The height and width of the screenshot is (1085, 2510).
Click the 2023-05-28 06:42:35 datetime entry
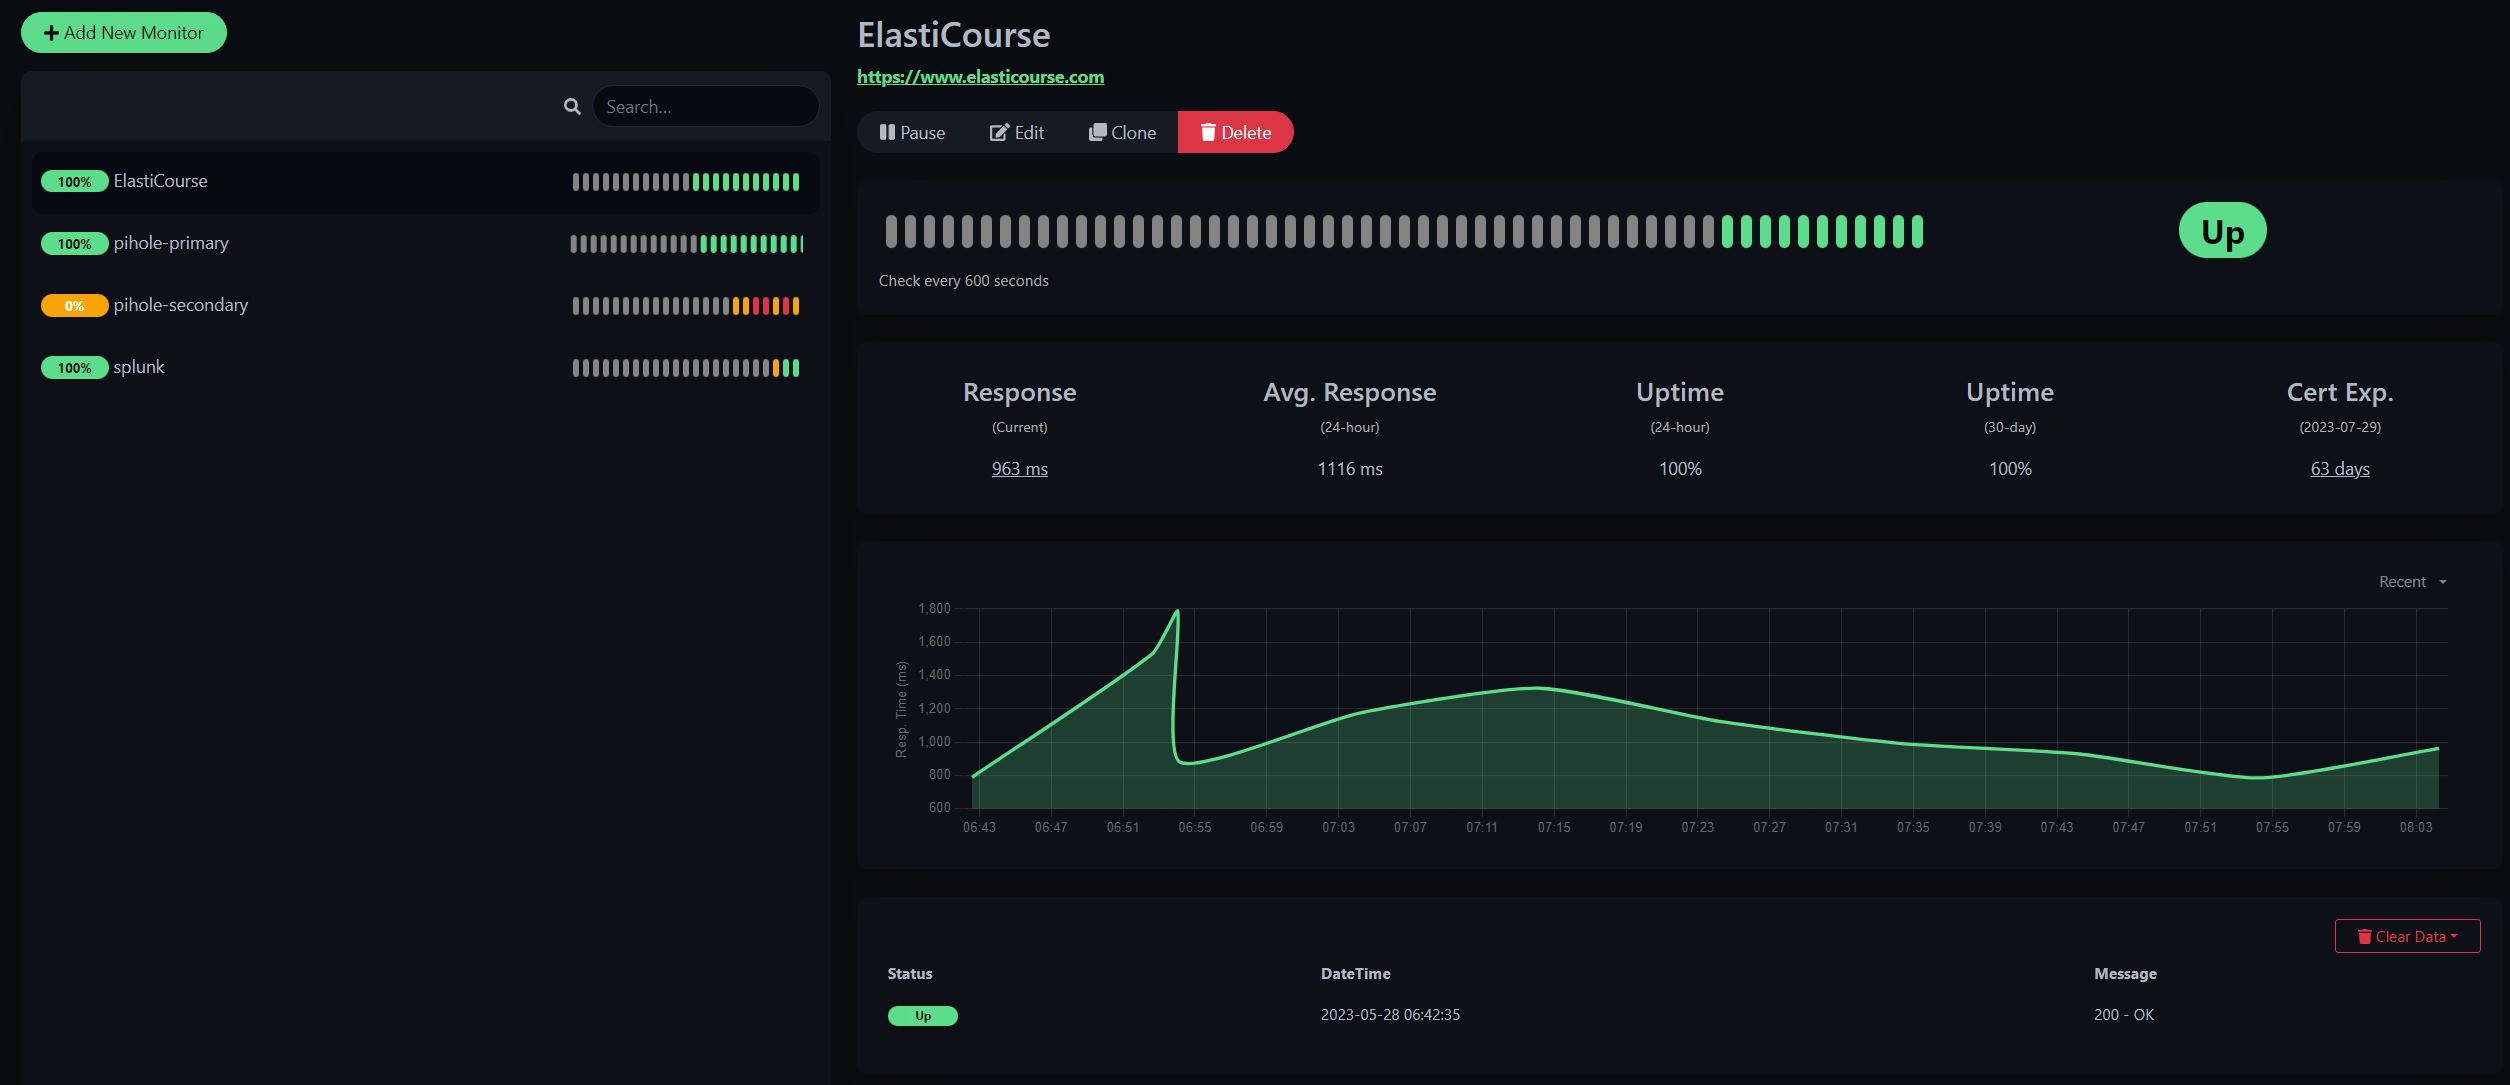(1390, 1015)
